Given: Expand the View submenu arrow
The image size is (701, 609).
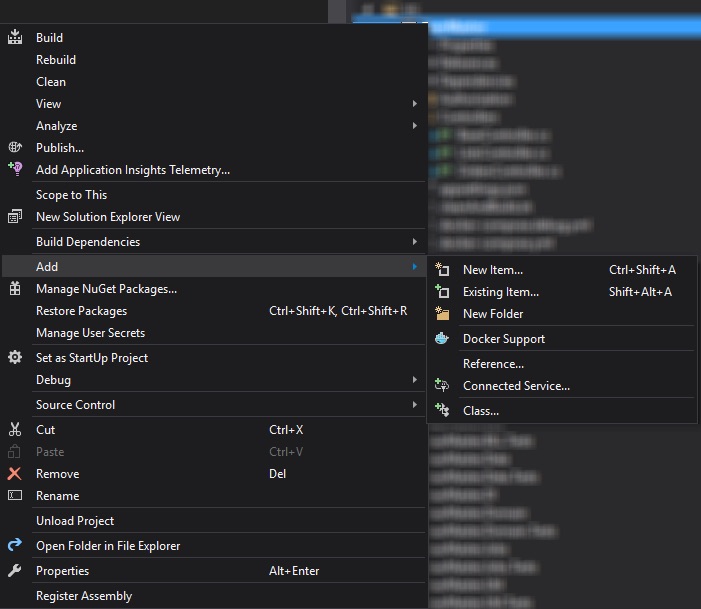Looking at the screenshot, I should (414, 104).
